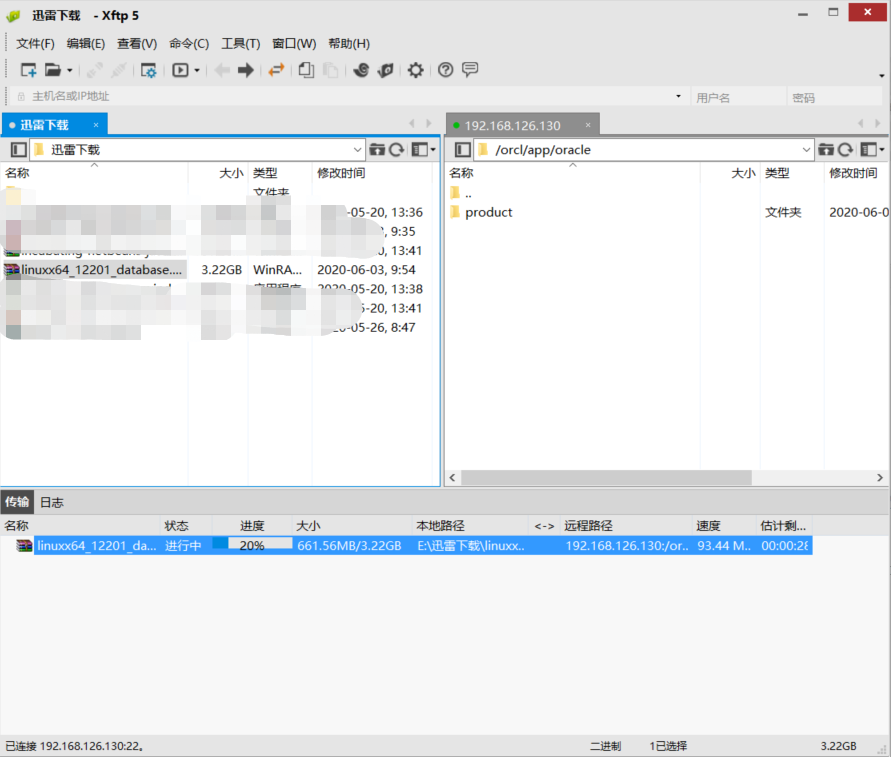Screen dimensions: 891x757
Task: Click the 密码 input field
Action: click(x=835, y=97)
